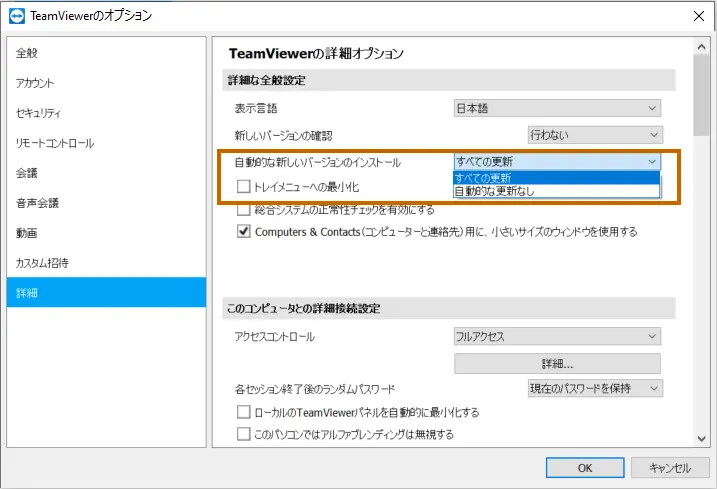
Task: Choose 自動的な更新なし from the open list
Action: pyautogui.click(x=556, y=191)
